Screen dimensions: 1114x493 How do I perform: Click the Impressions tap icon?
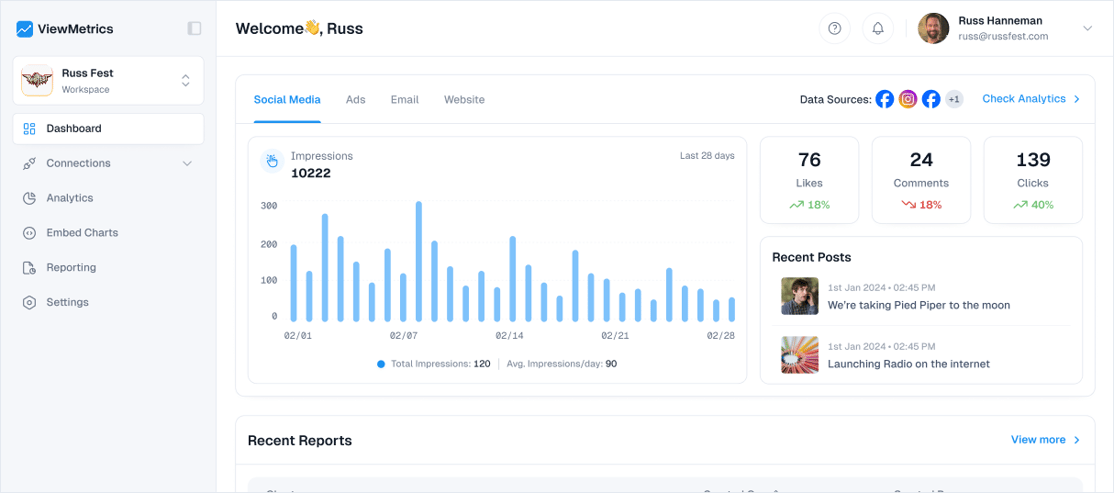click(x=272, y=163)
